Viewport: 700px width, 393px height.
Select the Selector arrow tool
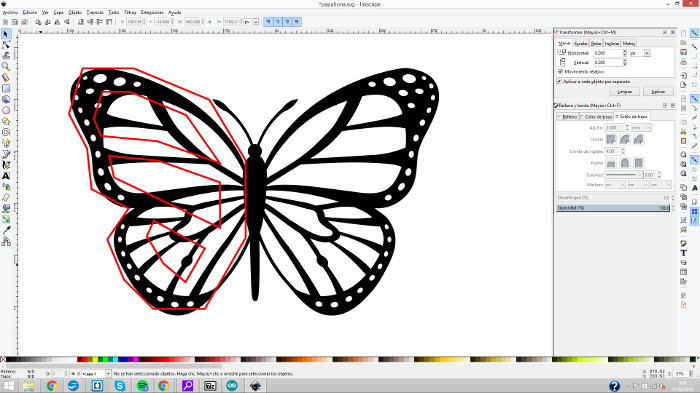tap(6, 34)
